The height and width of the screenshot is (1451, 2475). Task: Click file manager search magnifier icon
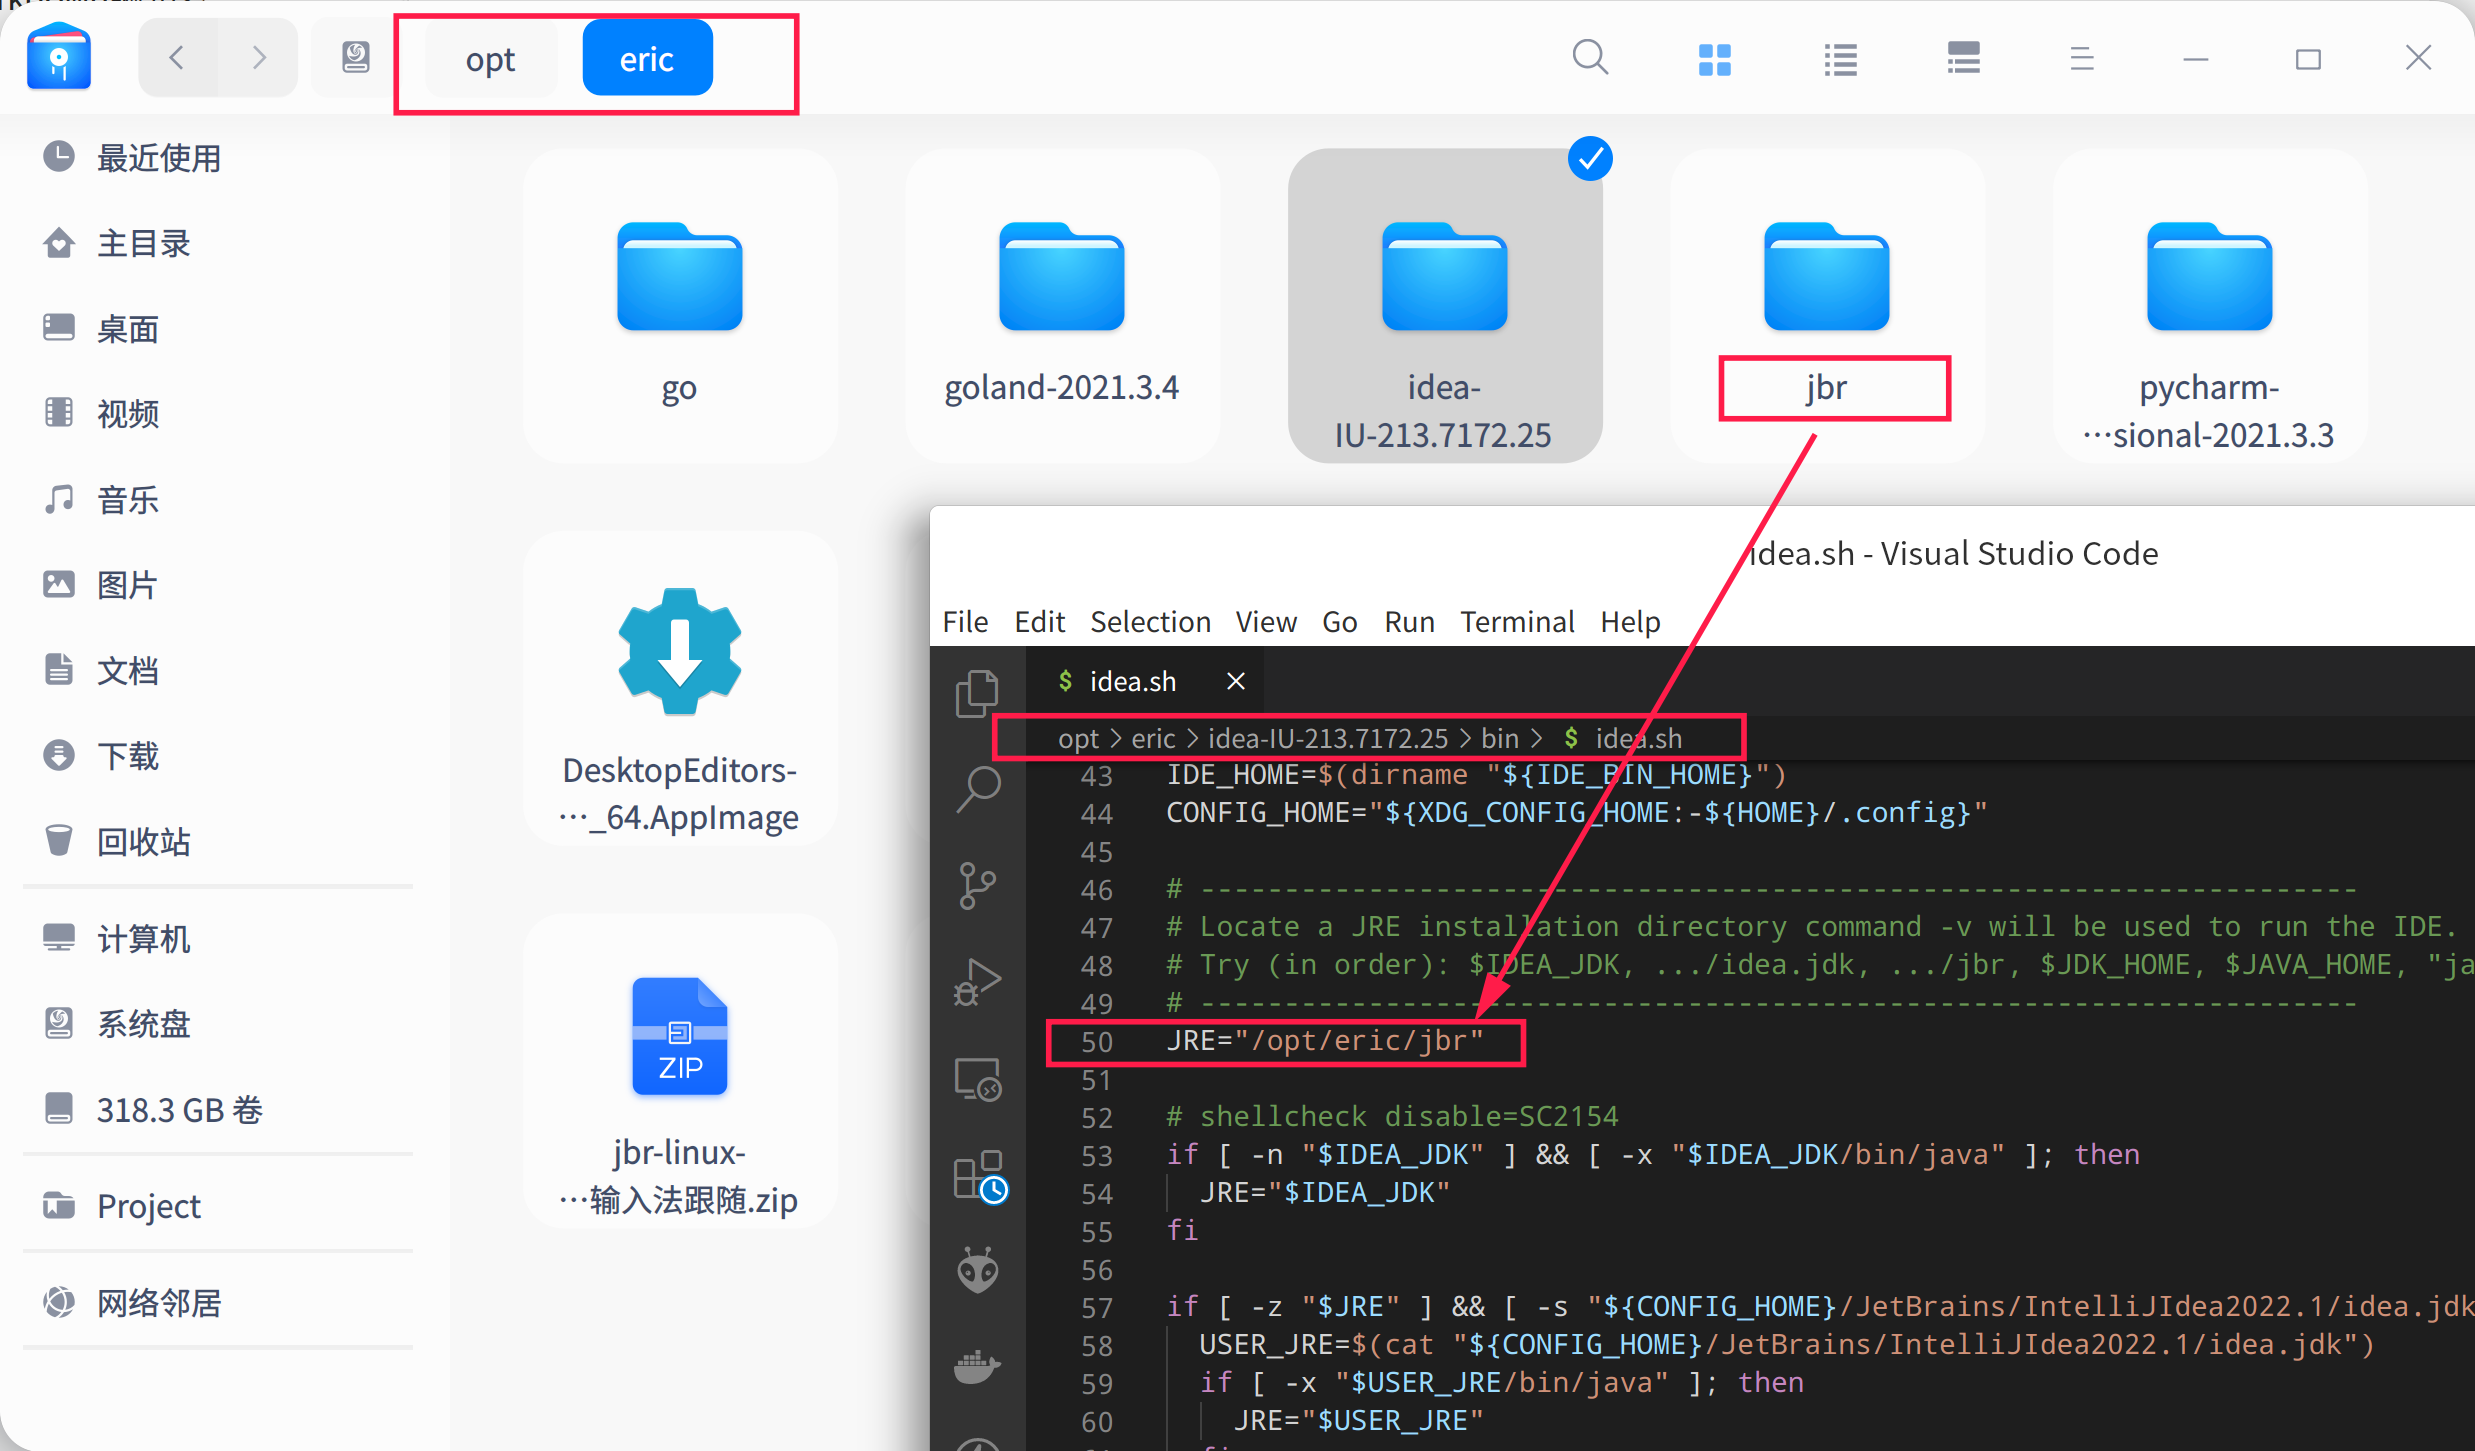pos(1590,59)
